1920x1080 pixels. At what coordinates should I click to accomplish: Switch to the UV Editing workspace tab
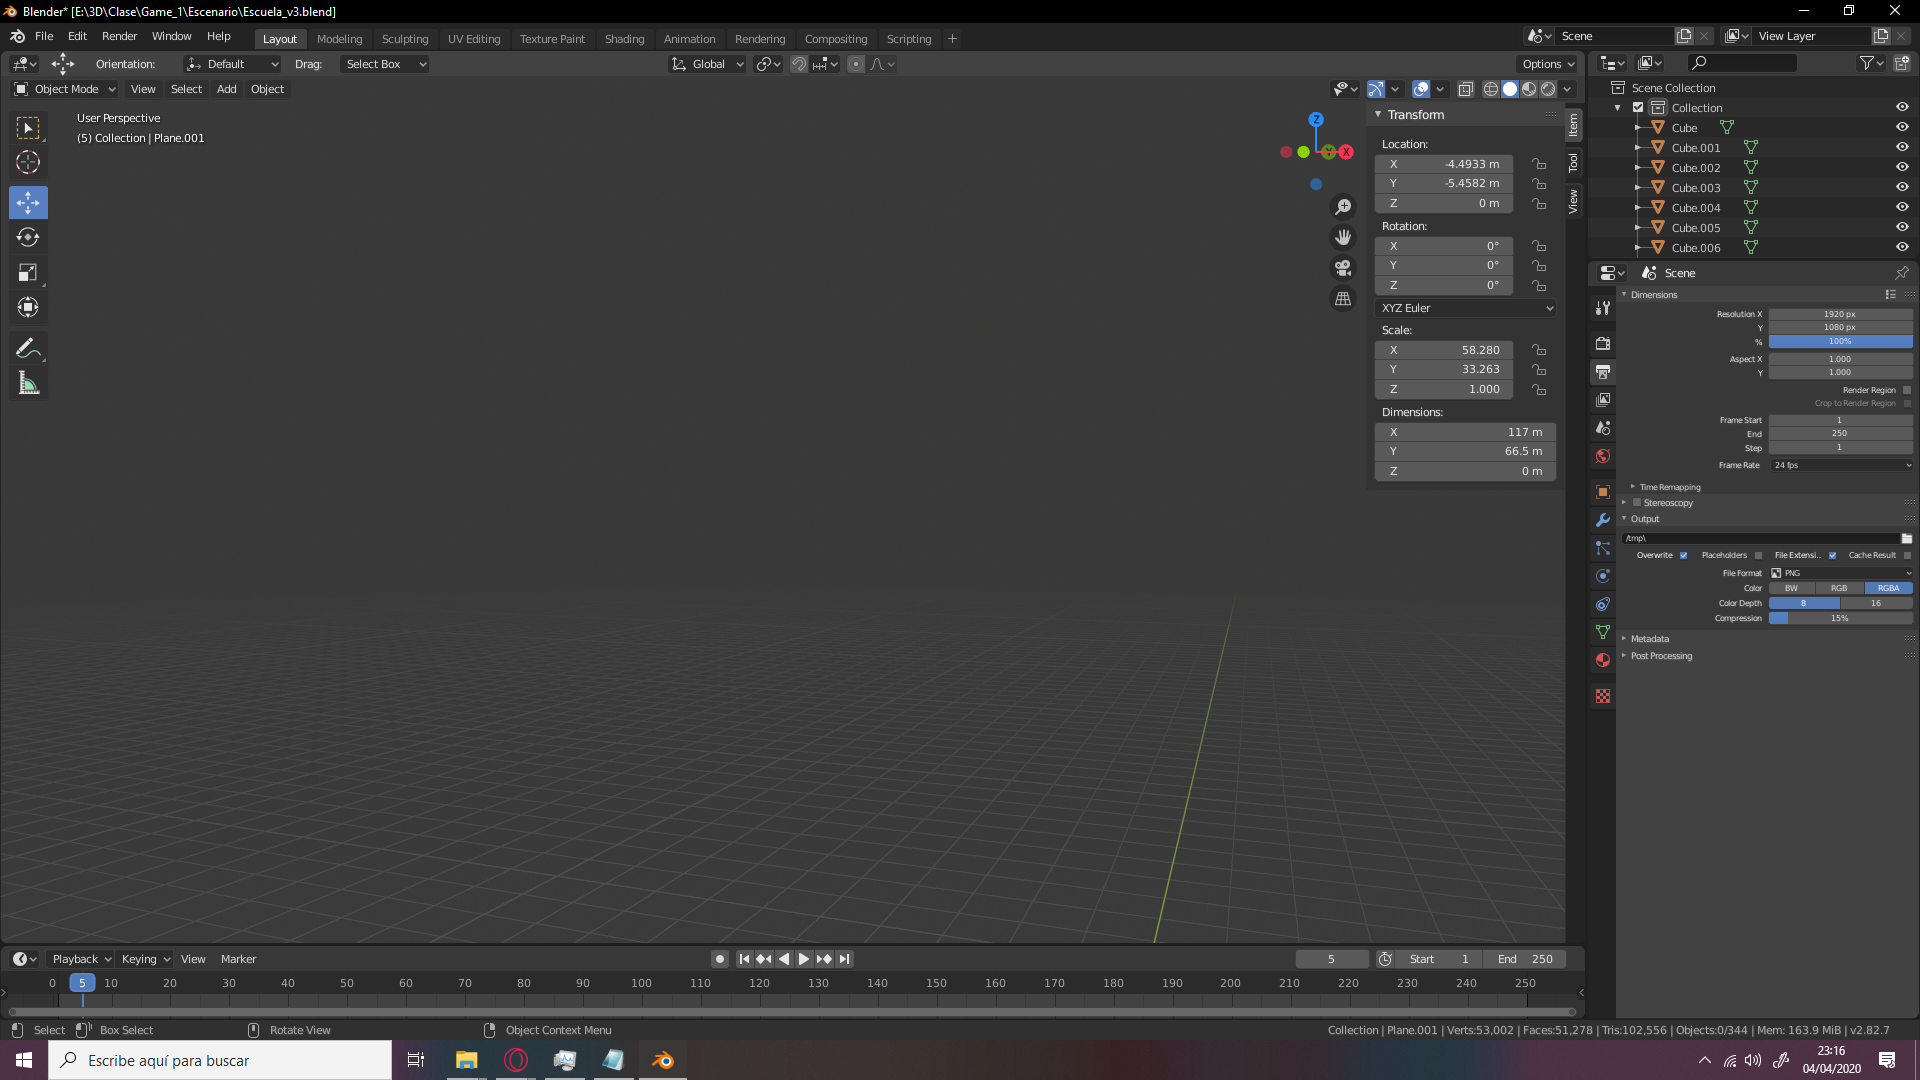click(x=474, y=39)
